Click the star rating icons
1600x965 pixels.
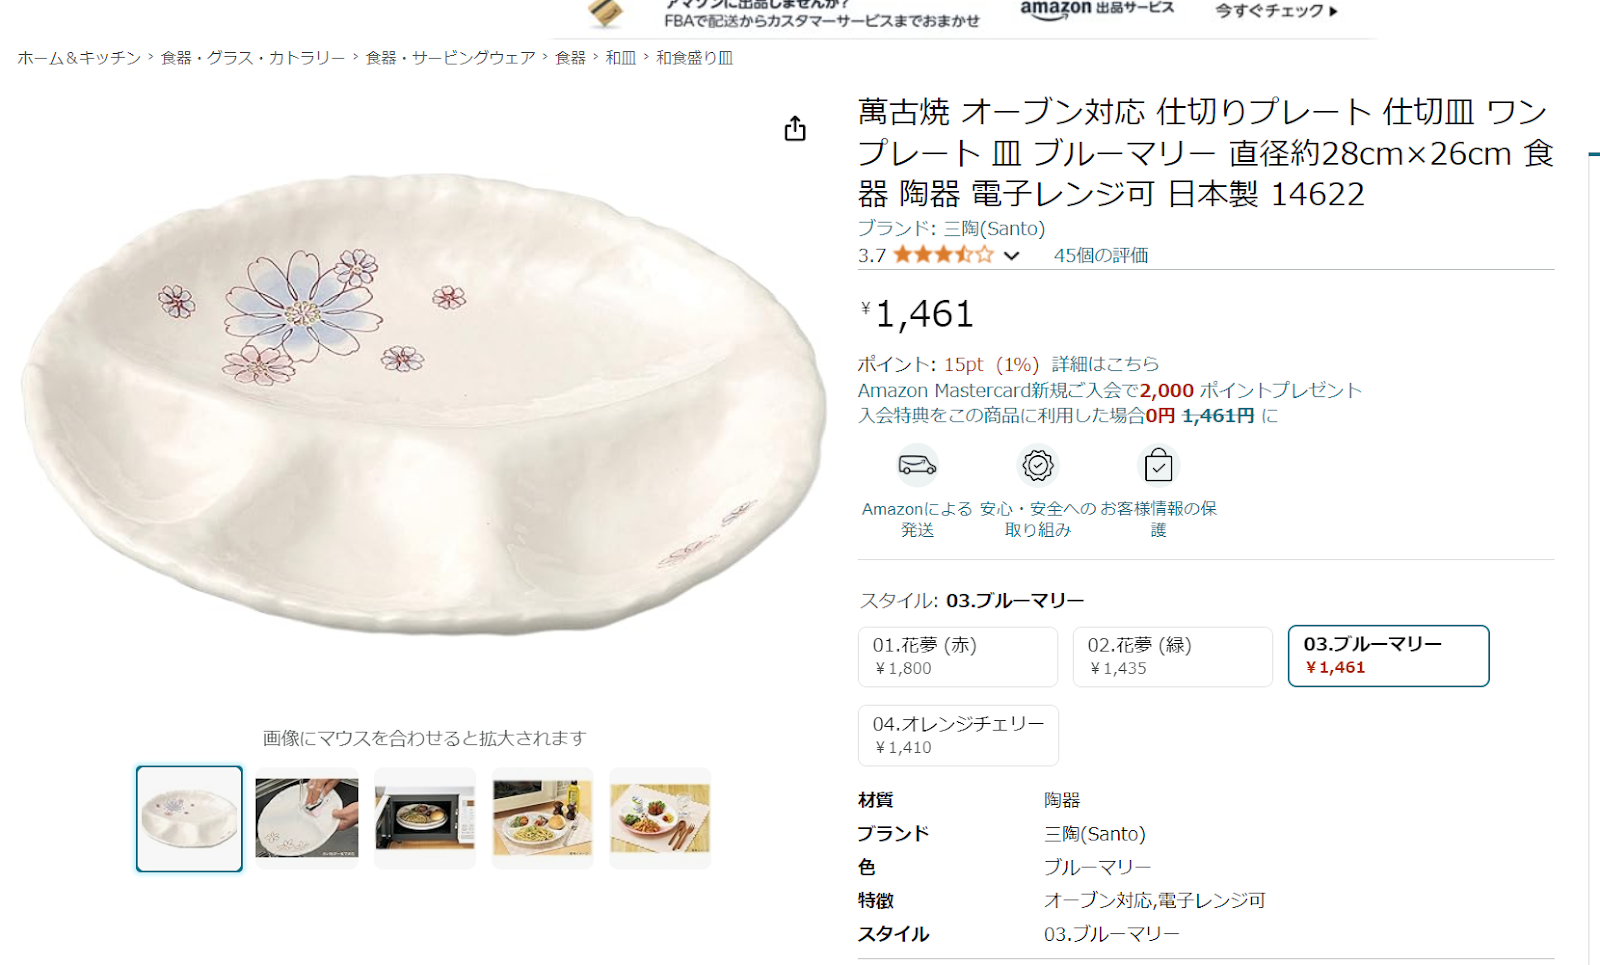[x=943, y=255]
